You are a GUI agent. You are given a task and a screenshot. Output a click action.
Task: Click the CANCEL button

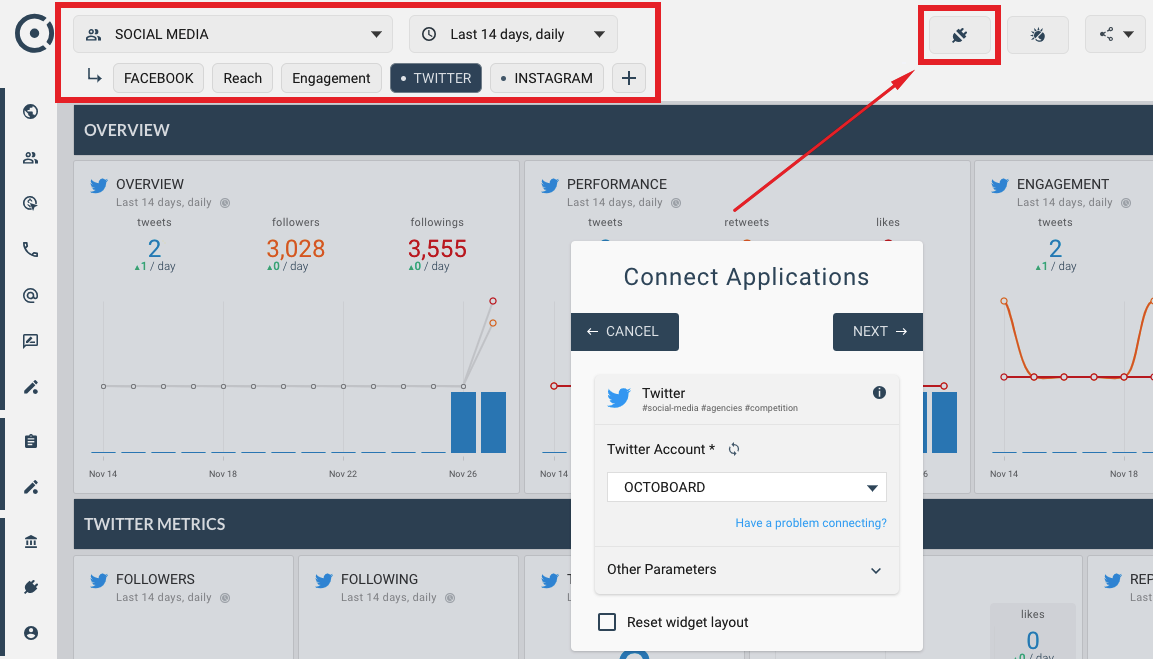click(x=624, y=332)
